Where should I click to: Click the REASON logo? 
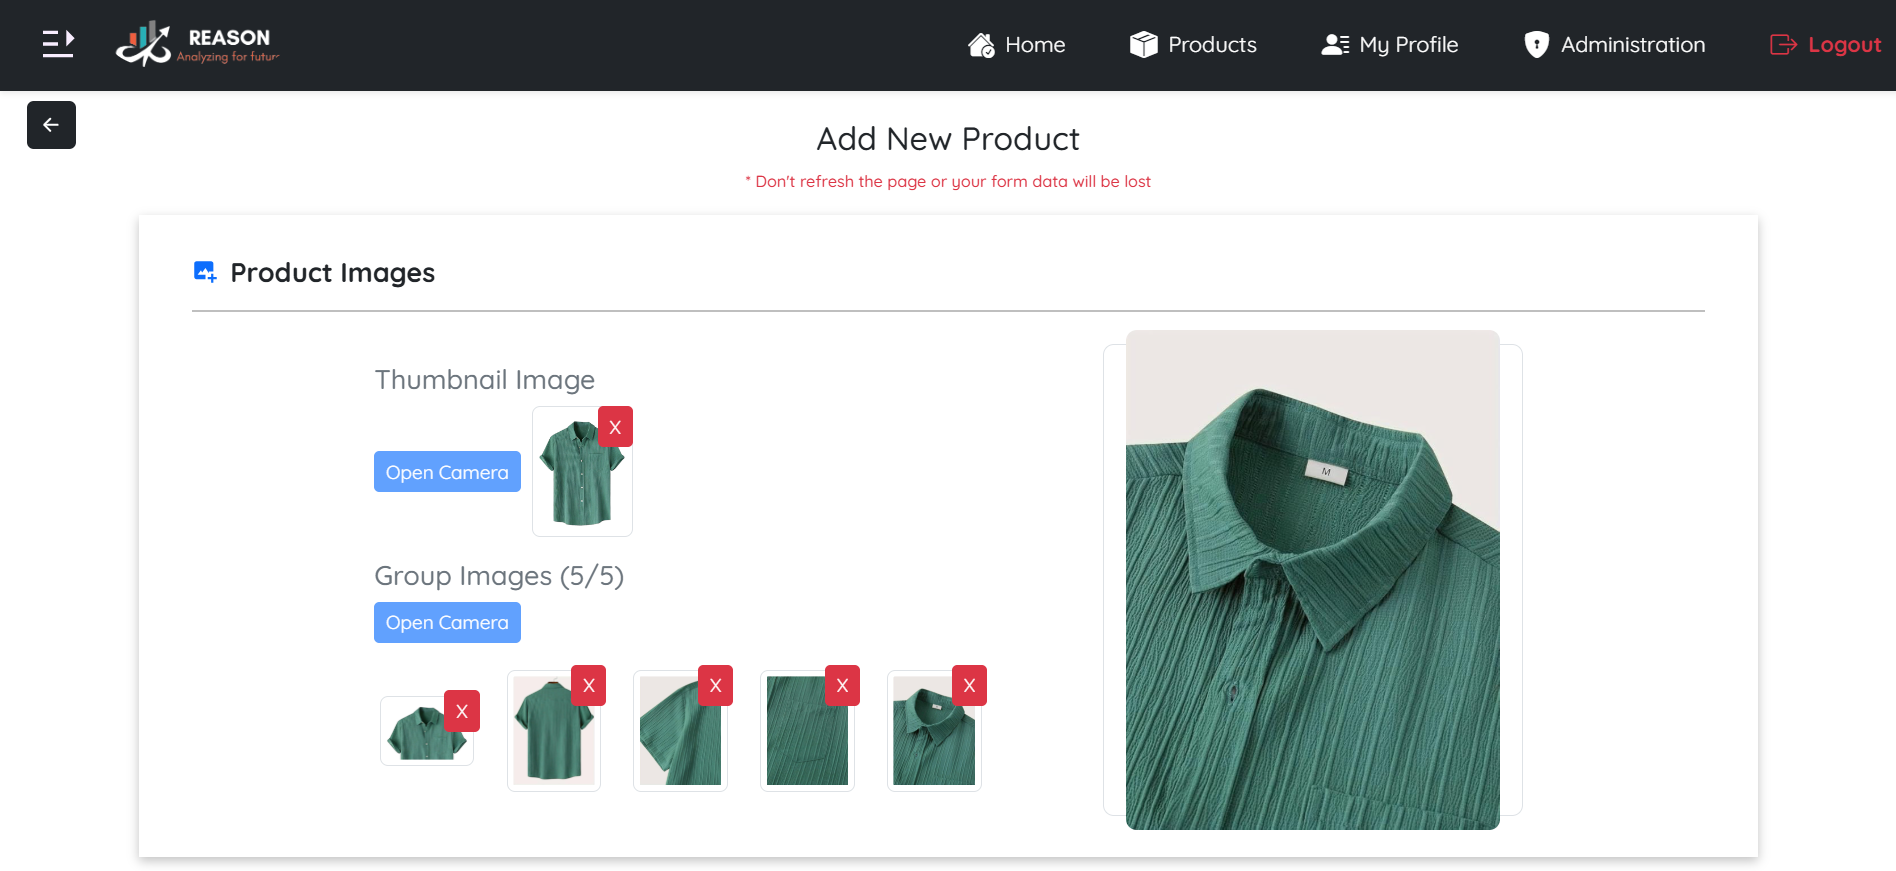click(198, 44)
